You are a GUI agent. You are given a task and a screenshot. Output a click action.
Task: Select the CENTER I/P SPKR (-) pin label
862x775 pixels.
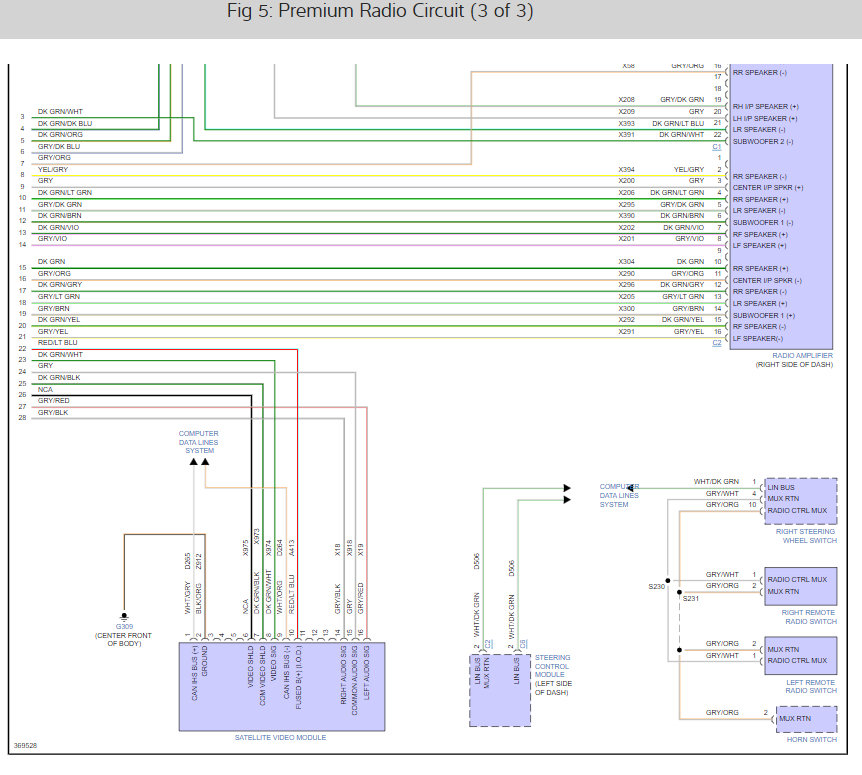(x=767, y=280)
